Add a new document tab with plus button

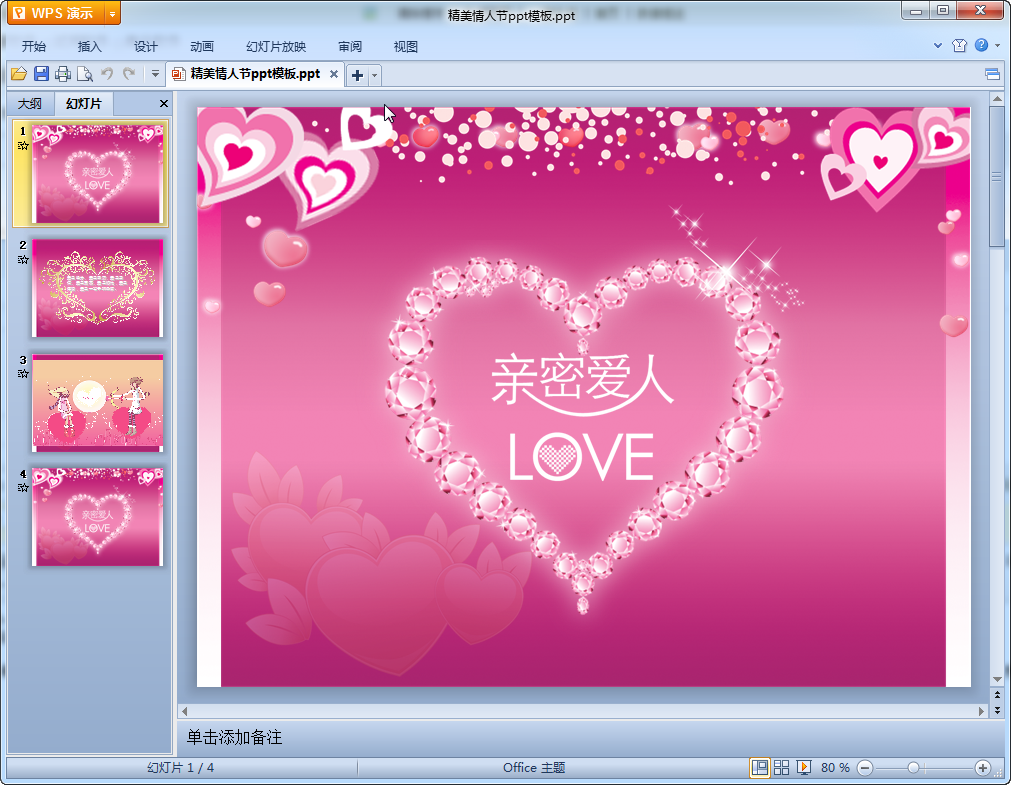click(357, 75)
